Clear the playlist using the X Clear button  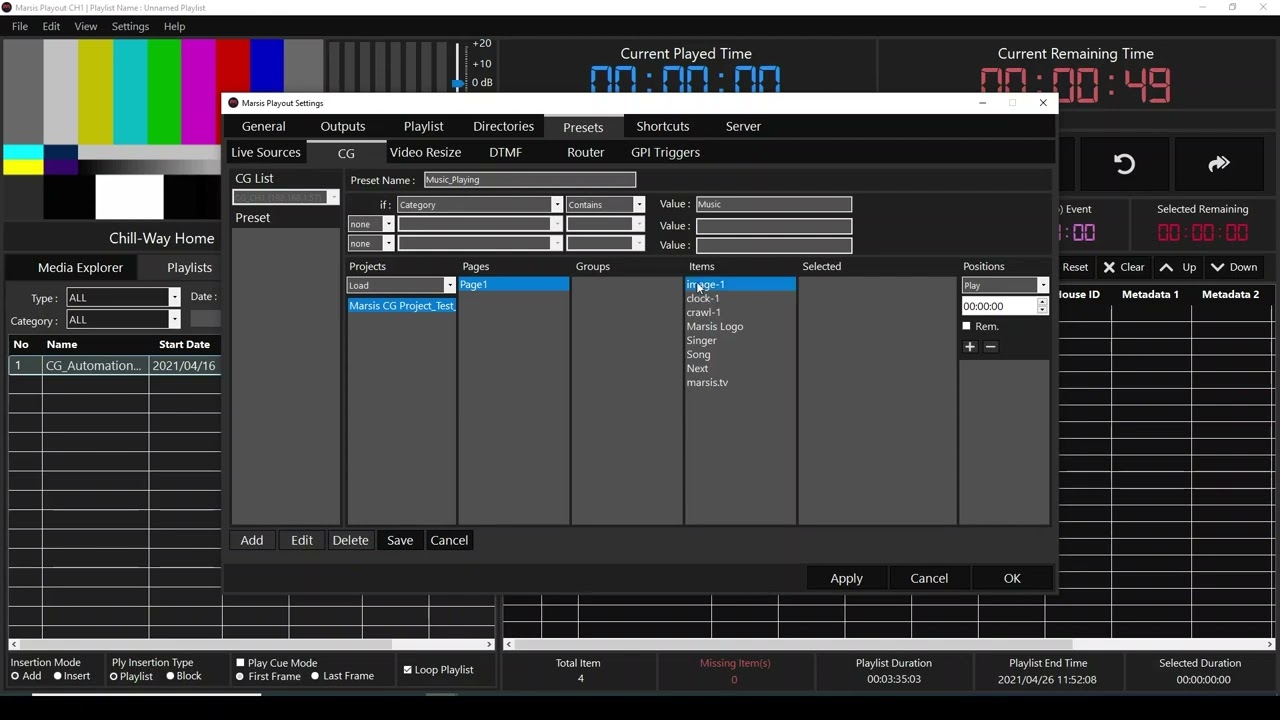tap(1123, 267)
